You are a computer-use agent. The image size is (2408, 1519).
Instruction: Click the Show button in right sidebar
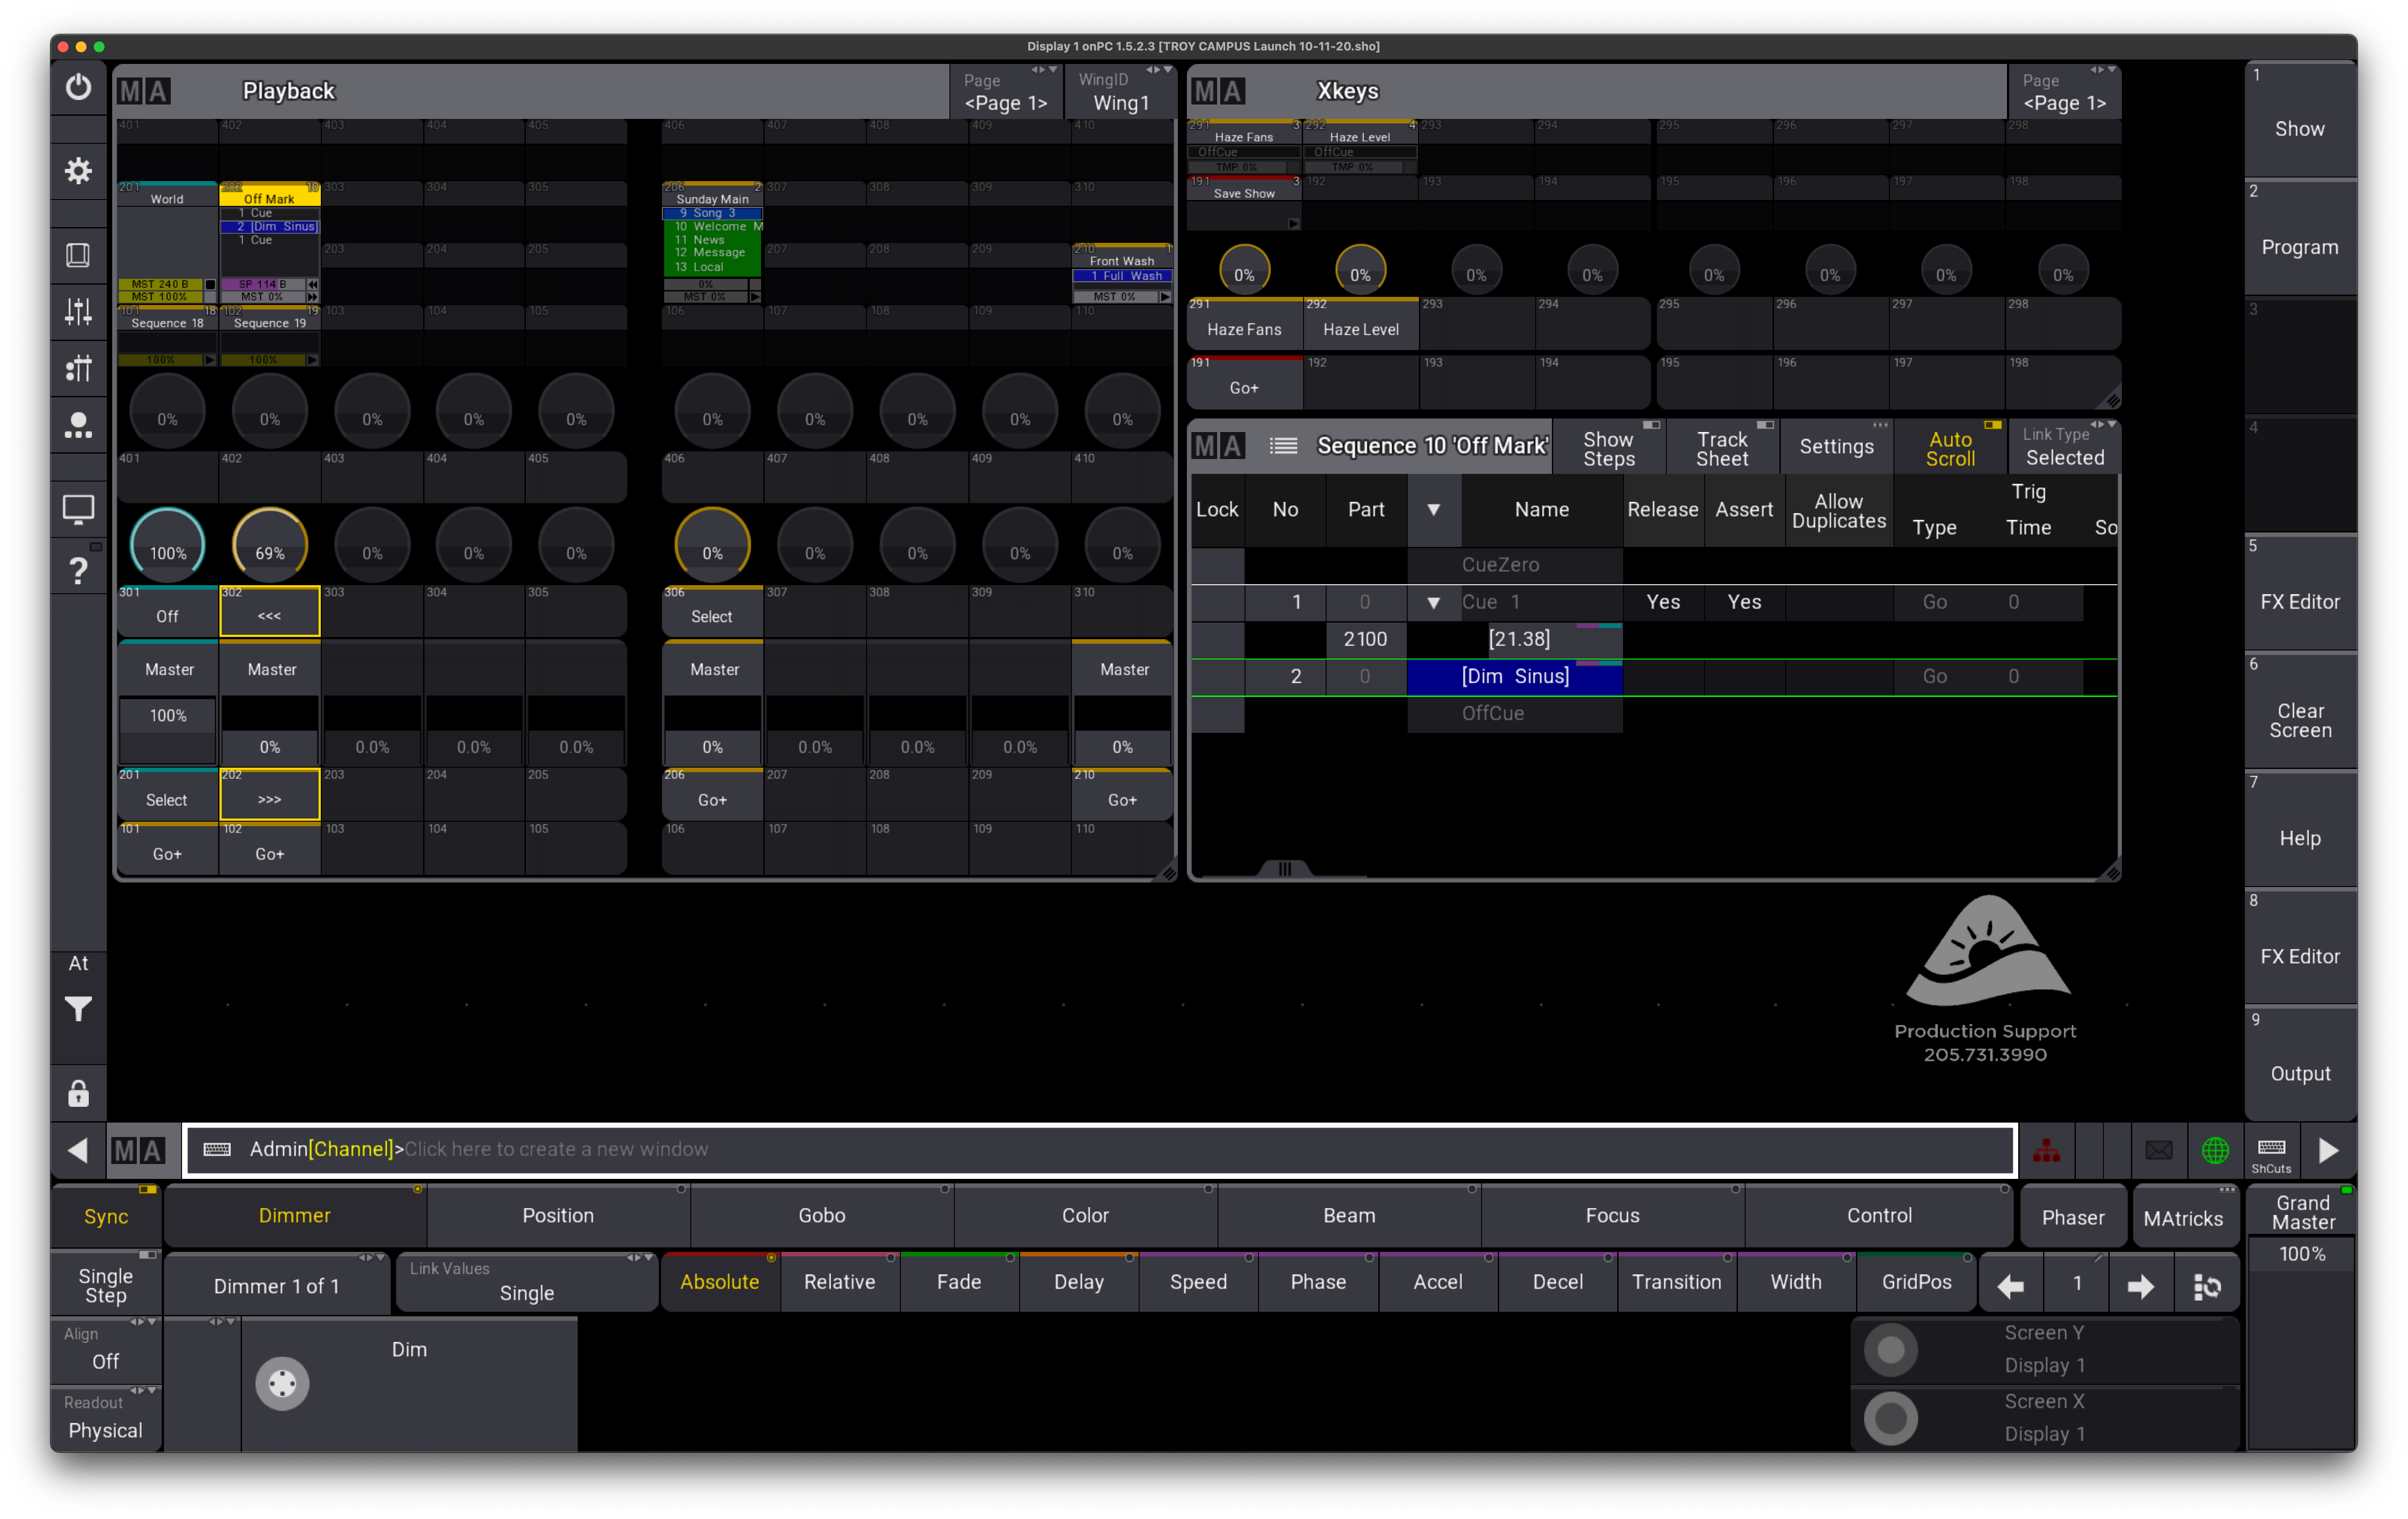click(2300, 120)
